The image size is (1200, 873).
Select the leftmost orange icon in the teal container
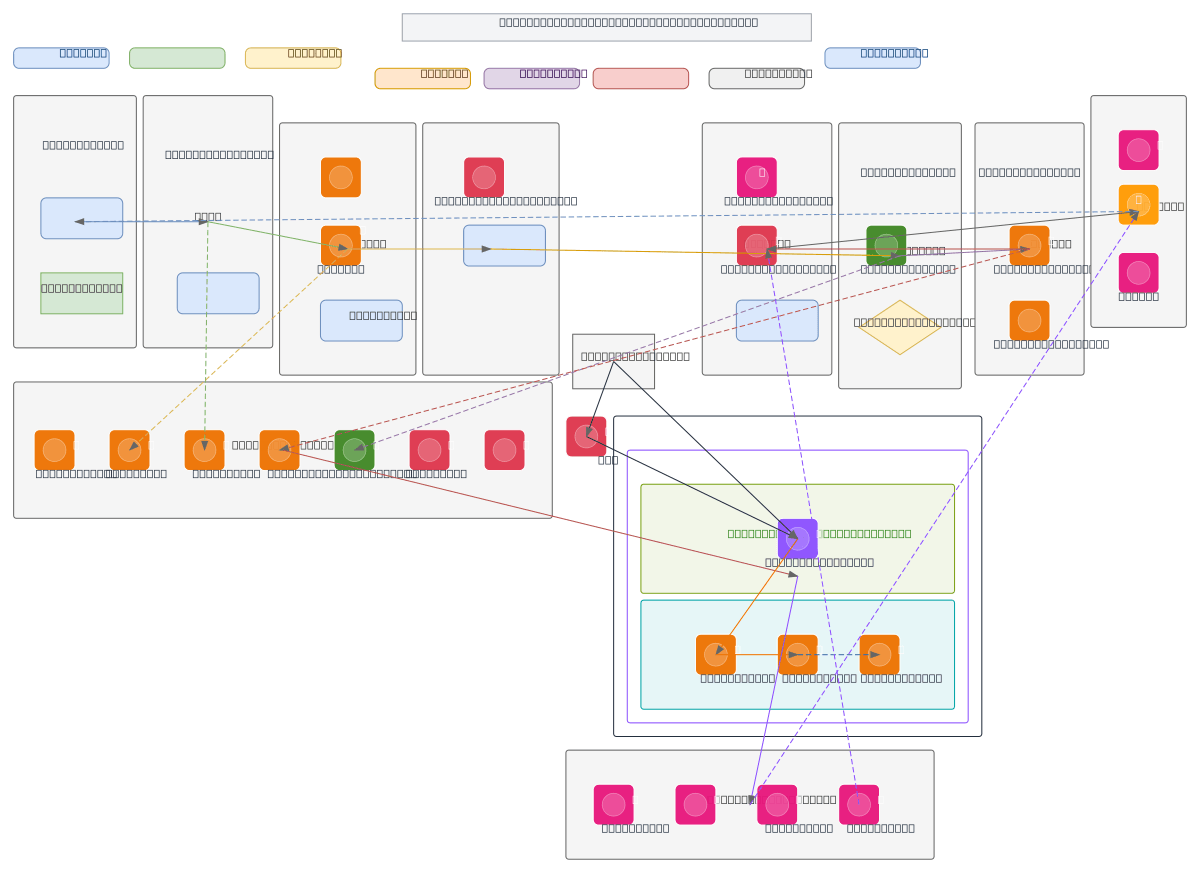click(715, 654)
